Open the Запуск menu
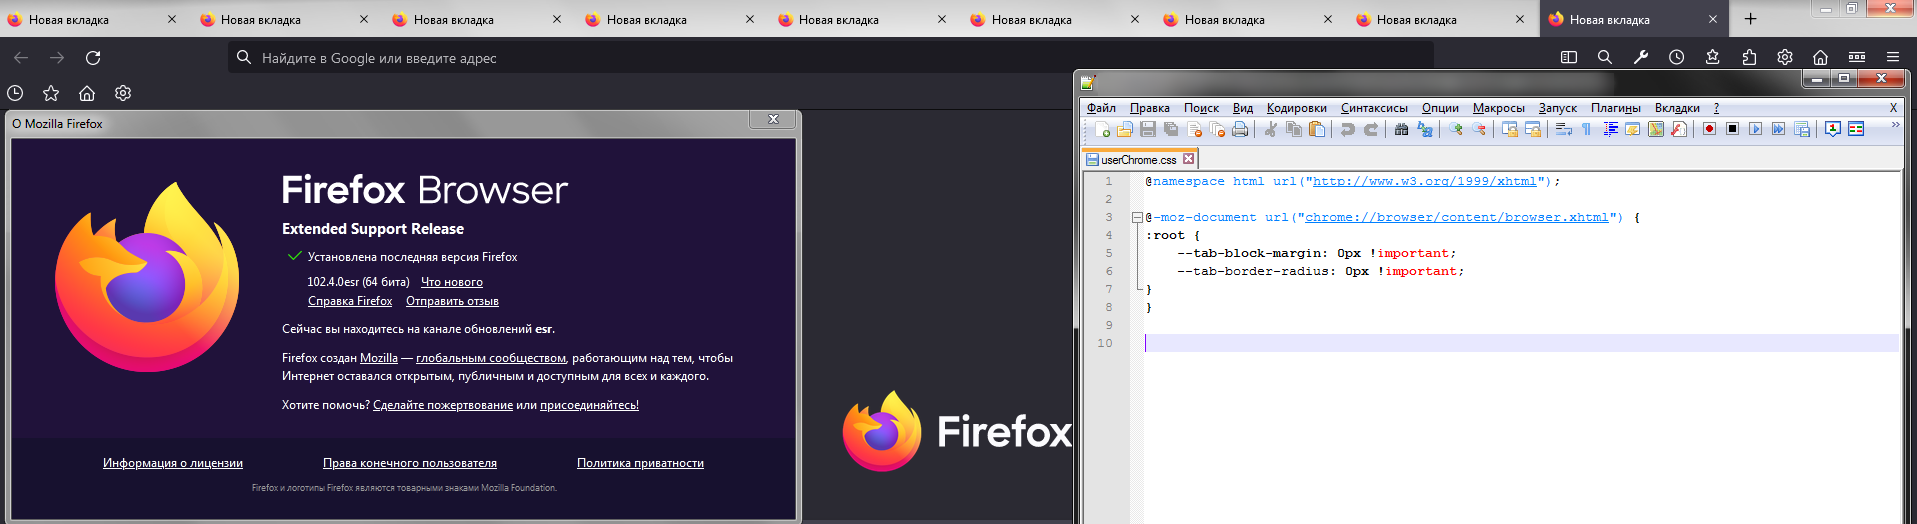This screenshot has height=524, width=1917. click(x=1557, y=108)
